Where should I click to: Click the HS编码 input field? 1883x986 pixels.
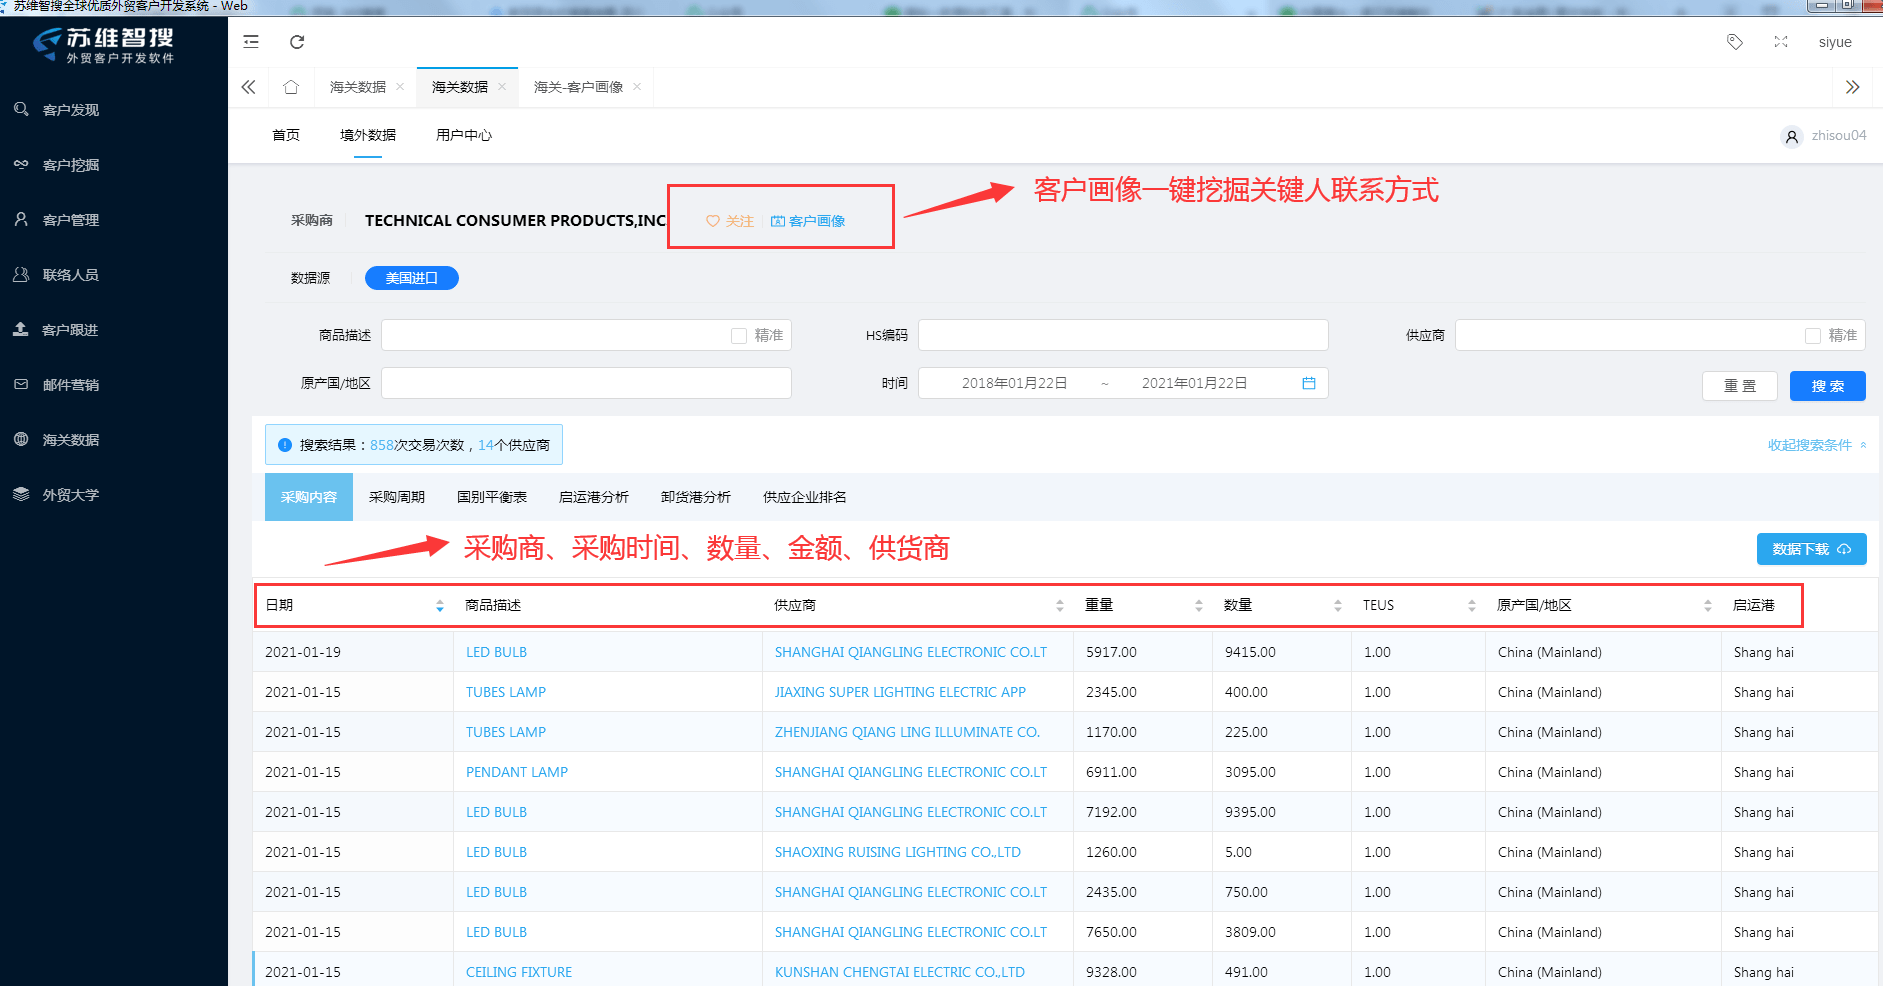(1122, 335)
